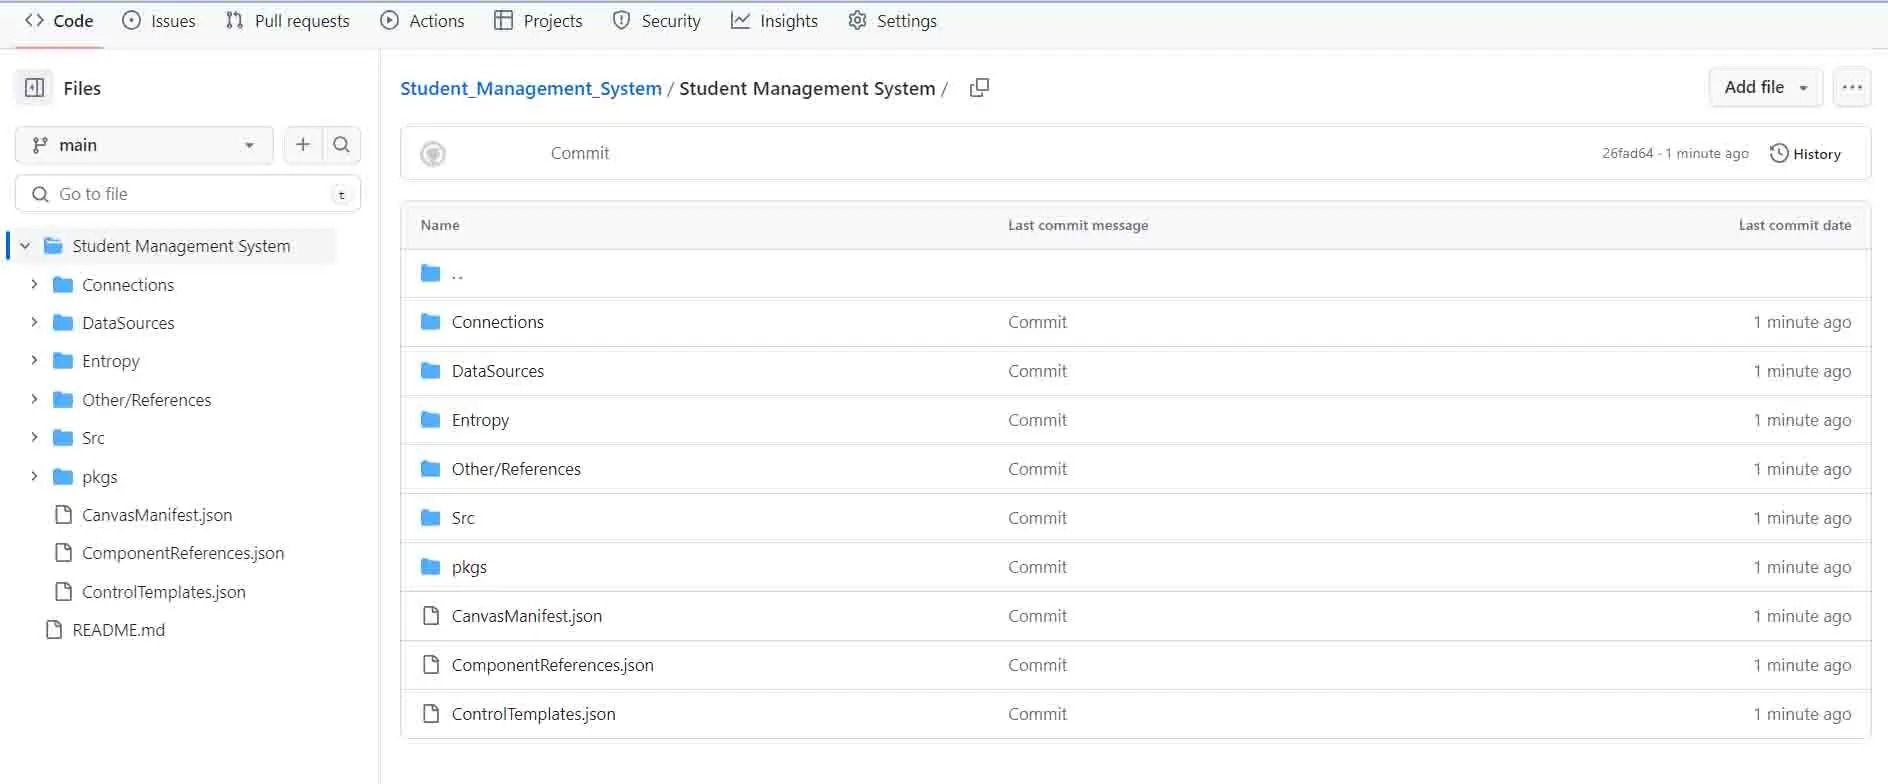Open Connections folder link in table

tap(498, 322)
